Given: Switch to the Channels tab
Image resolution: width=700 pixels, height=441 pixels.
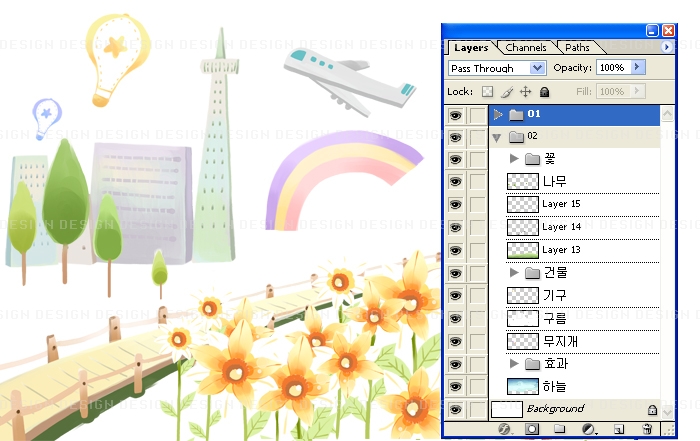Looking at the screenshot, I should (x=526, y=47).
